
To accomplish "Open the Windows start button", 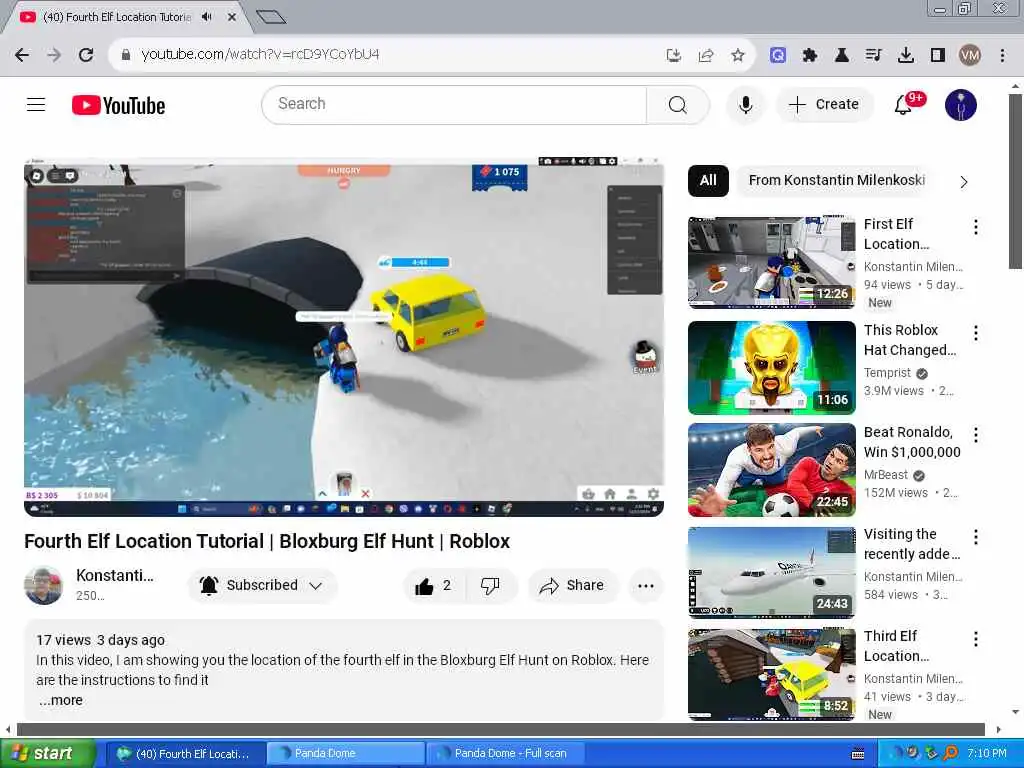I will (47, 754).
